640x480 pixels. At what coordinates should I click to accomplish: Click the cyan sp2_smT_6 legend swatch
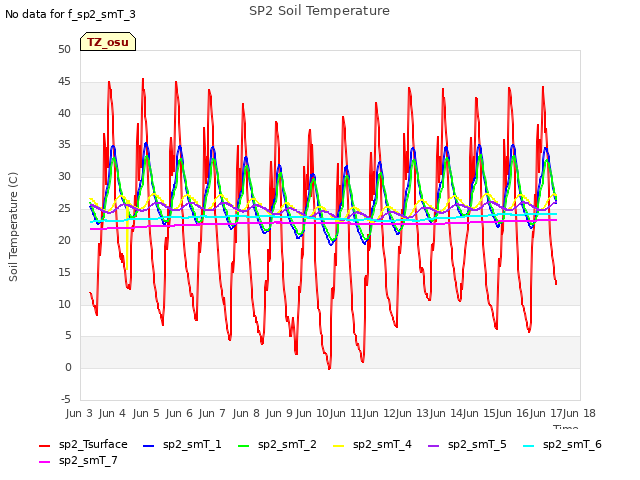tap(529, 446)
